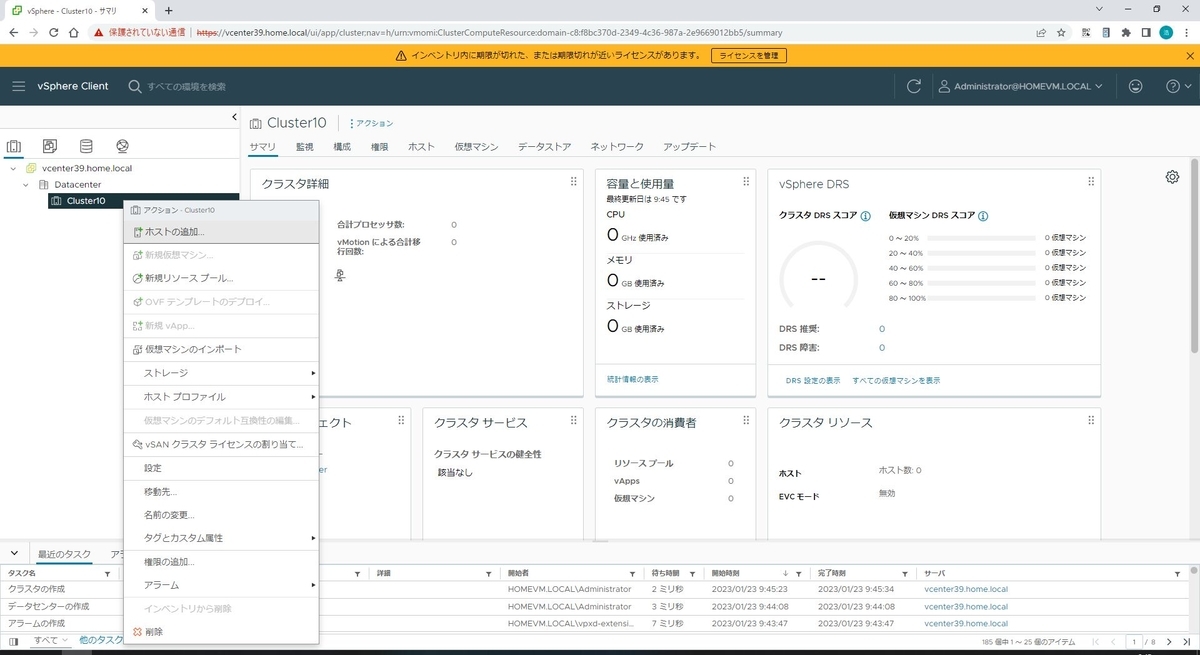Select VMs and Templates inventory view icon
Viewport: 1200px width, 655px height.
coord(50,146)
